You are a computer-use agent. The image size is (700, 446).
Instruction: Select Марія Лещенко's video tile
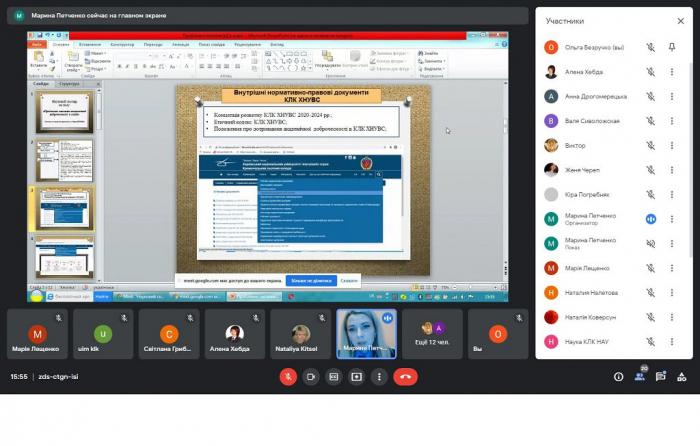pos(38,334)
